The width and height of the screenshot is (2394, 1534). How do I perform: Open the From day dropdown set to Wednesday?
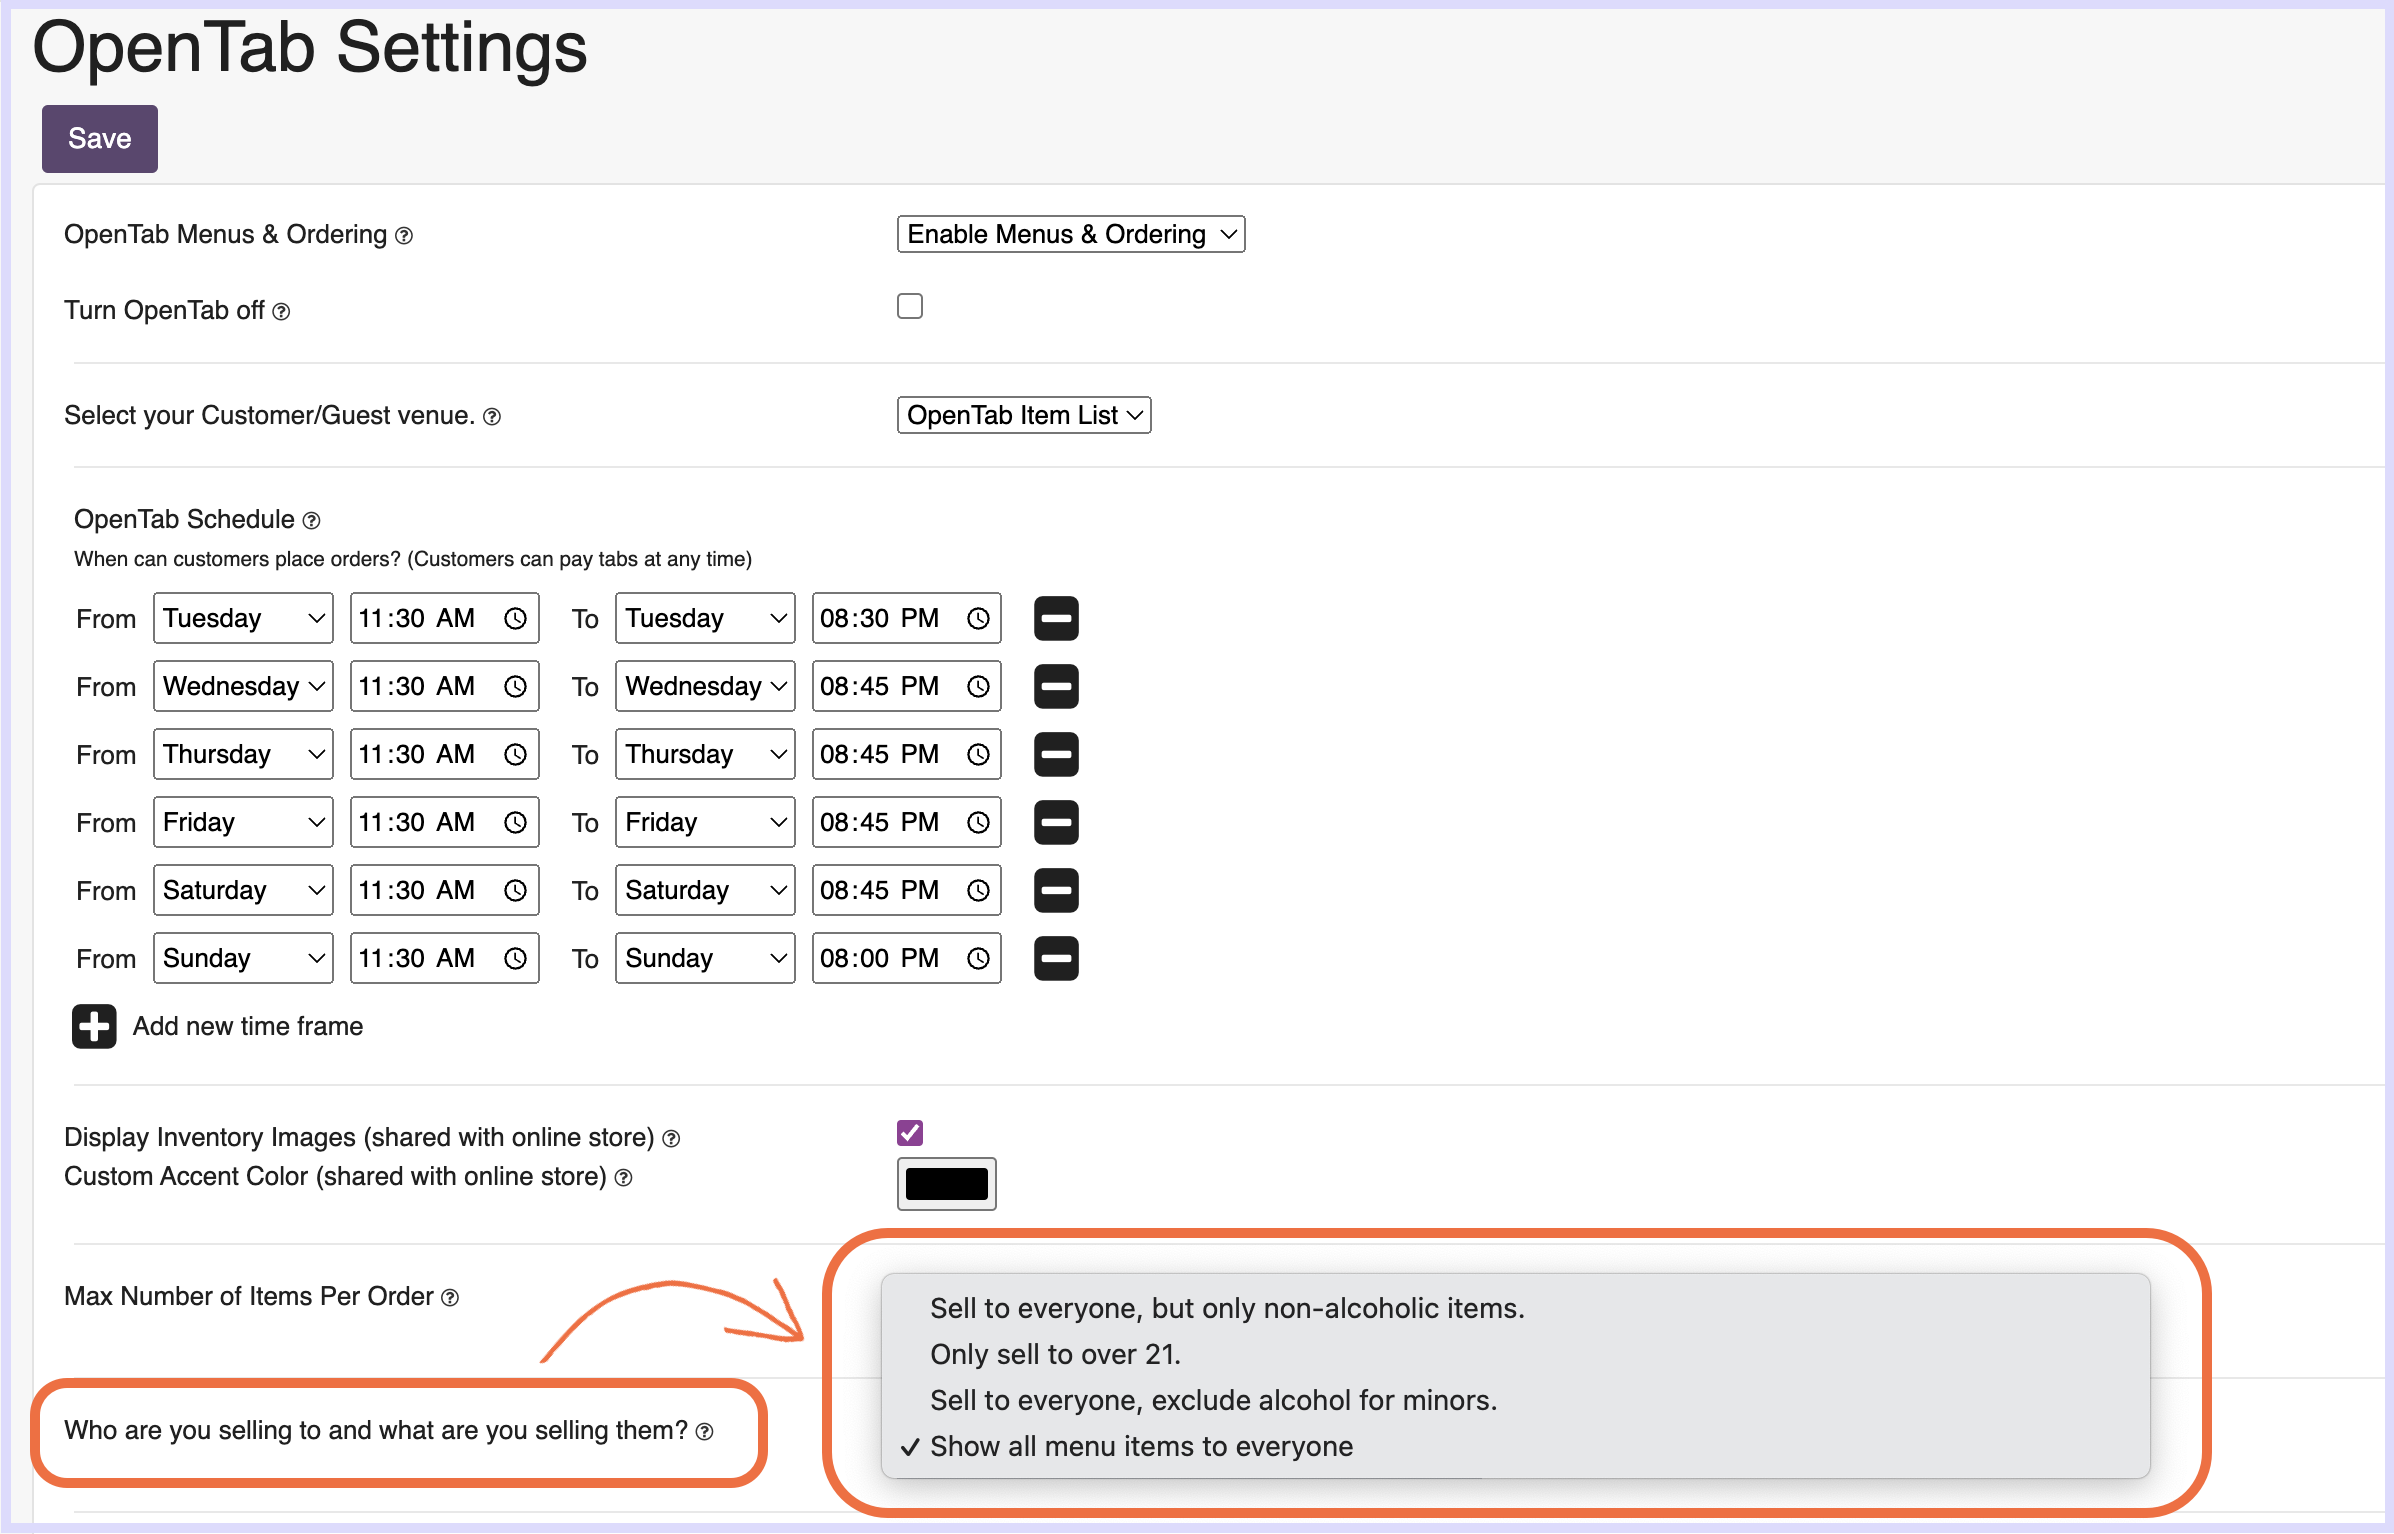pyautogui.click(x=243, y=686)
